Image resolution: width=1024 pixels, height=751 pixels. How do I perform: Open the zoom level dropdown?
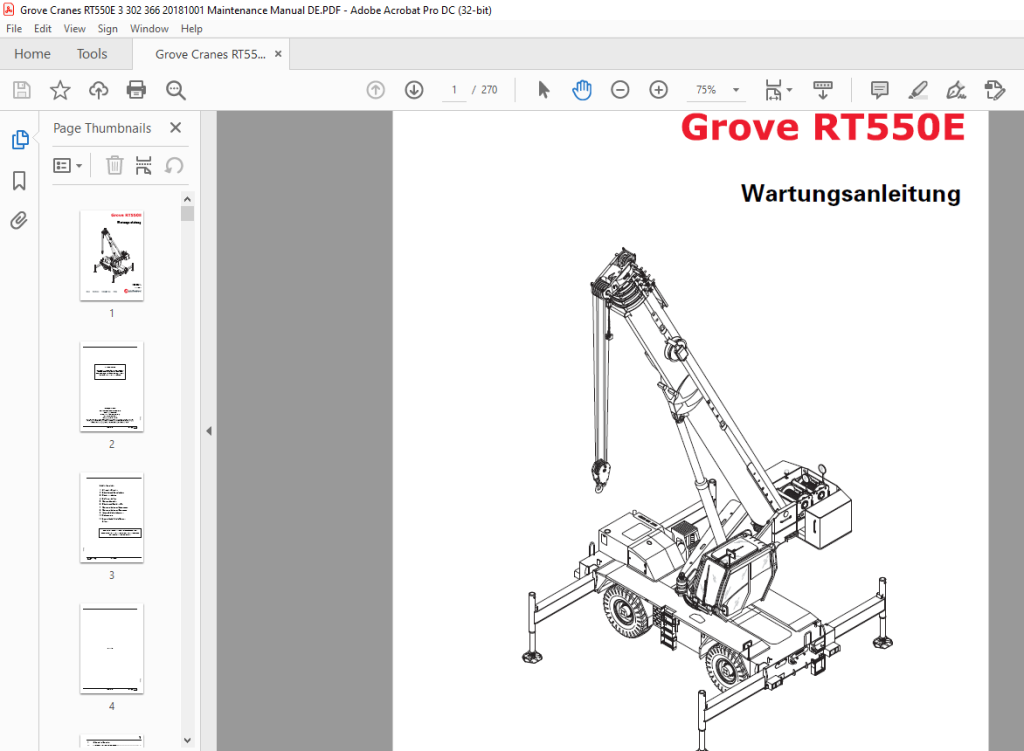click(736, 90)
